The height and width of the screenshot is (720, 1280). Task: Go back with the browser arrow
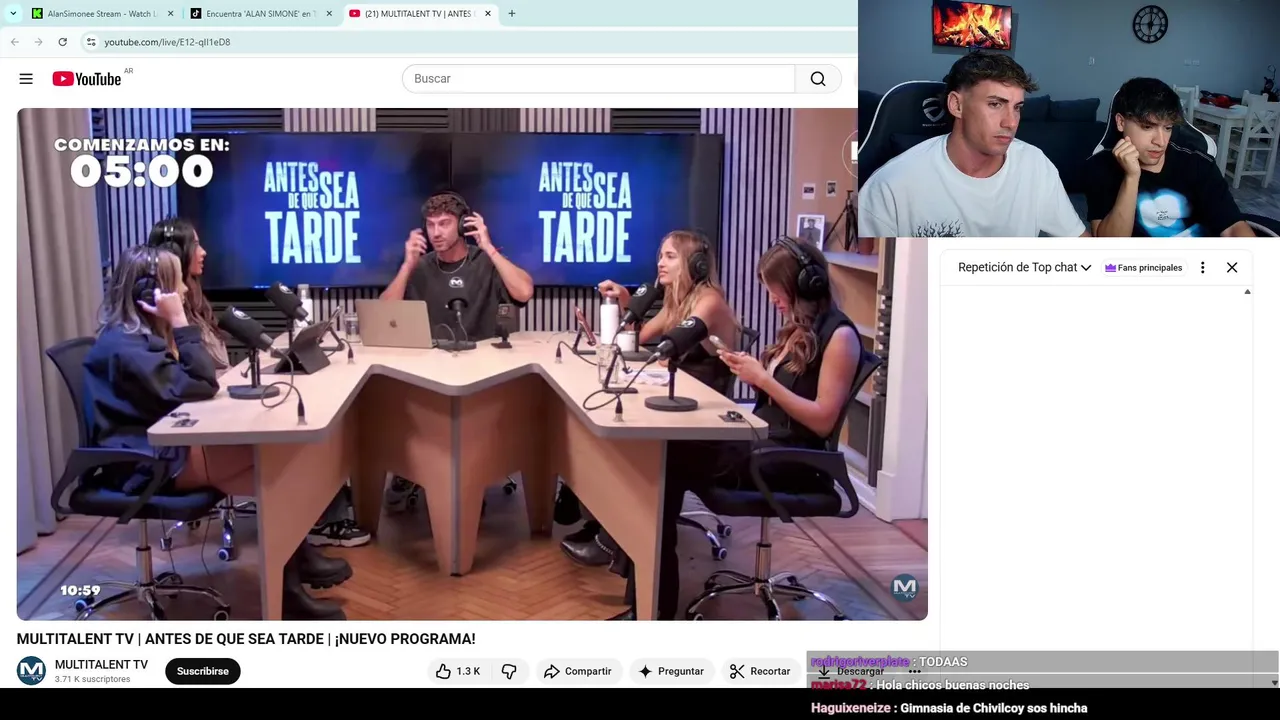click(x=15, y=42)
